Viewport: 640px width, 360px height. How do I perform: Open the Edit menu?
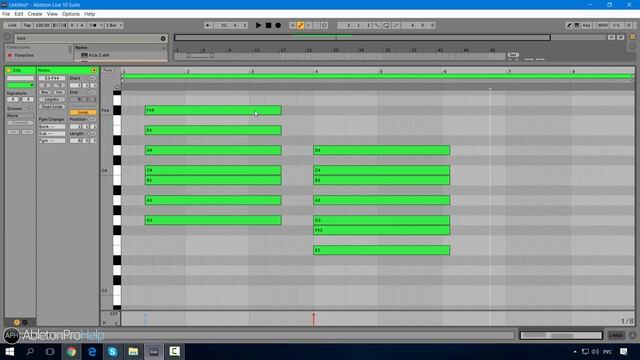coord(19,14)
